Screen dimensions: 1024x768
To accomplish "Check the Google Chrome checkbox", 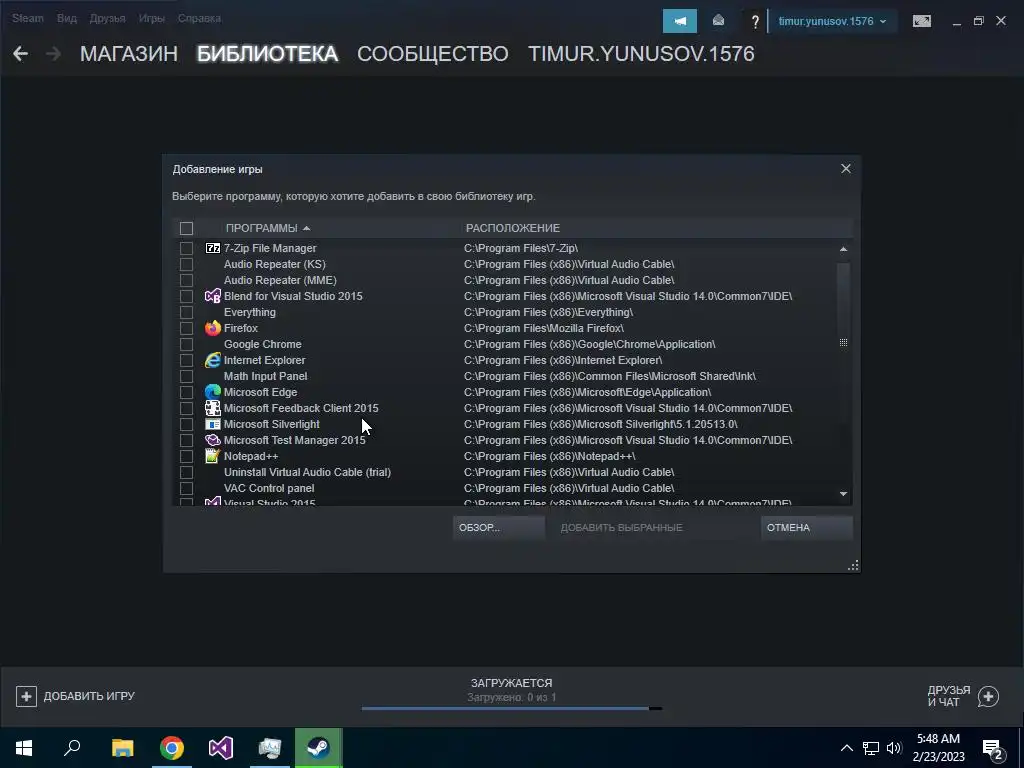I will (186, 344).
